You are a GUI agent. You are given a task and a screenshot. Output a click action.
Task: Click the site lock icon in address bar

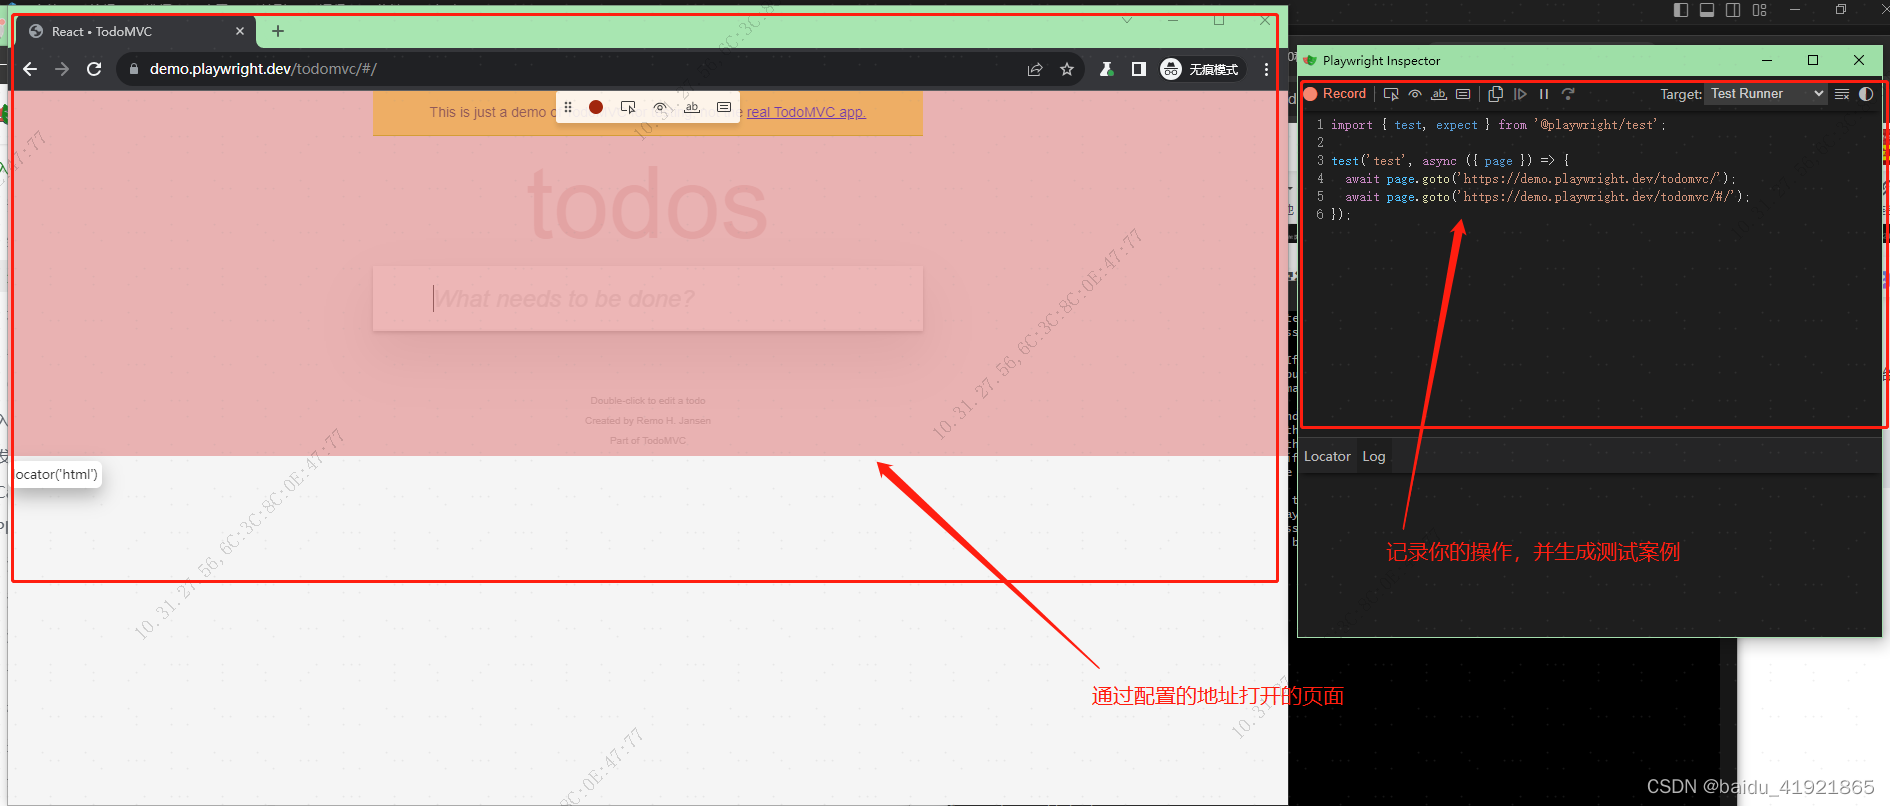[134, 69]
